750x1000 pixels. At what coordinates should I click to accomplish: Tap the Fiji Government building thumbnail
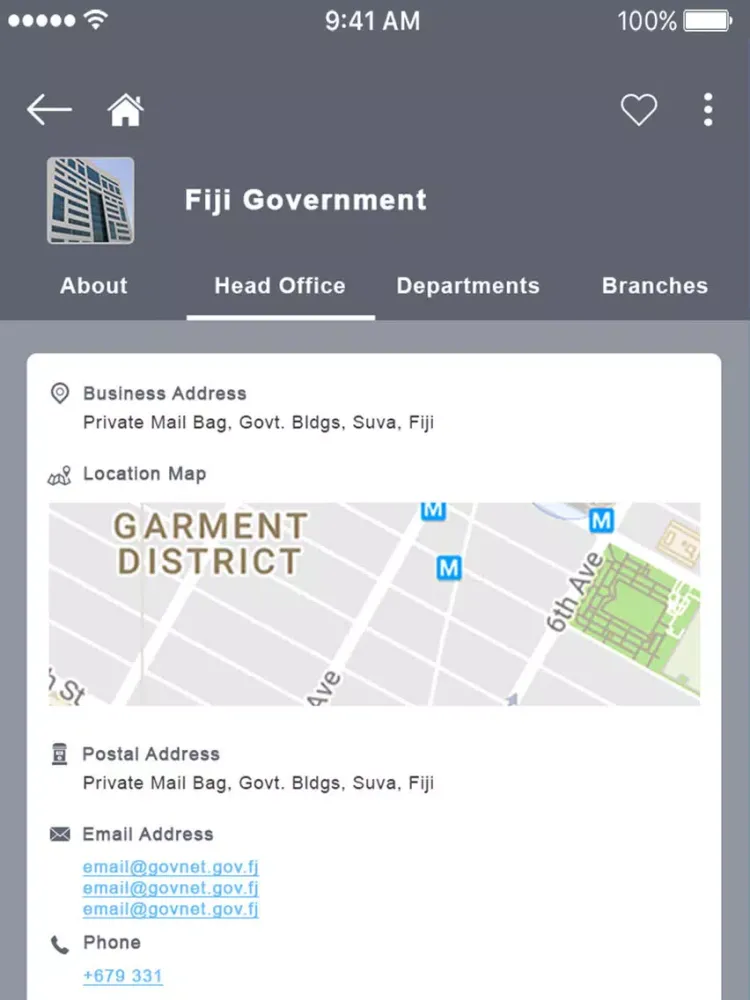click(x=91, y=200)
